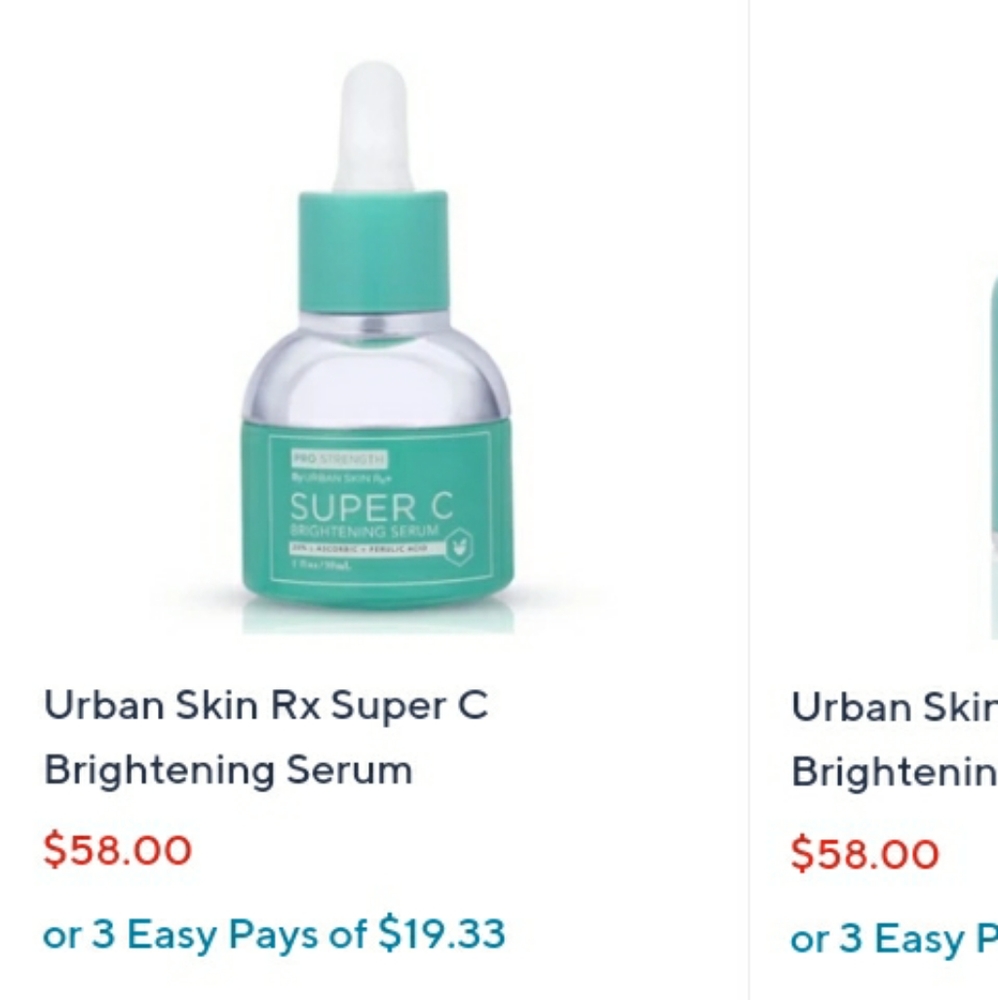Click the Ascorbic + Ferulic Acid label strip
The image size is (998, 1000).
tap(361, 548)
